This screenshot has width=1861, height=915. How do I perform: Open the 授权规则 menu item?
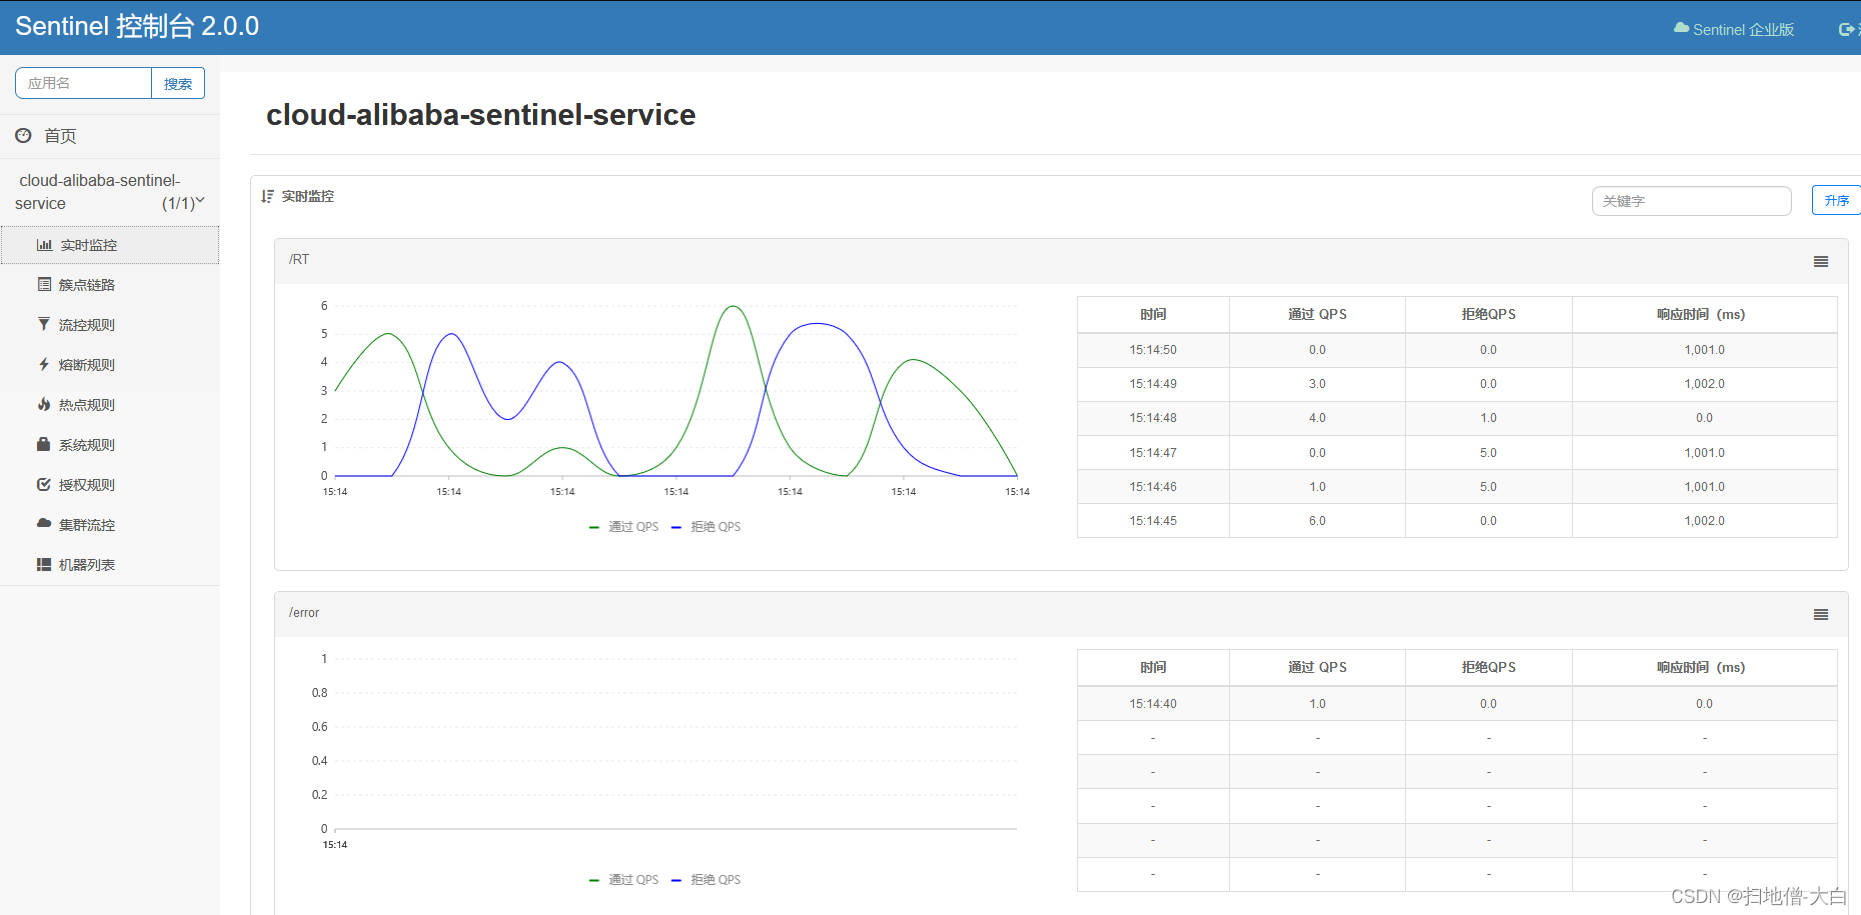pos(110,485)
